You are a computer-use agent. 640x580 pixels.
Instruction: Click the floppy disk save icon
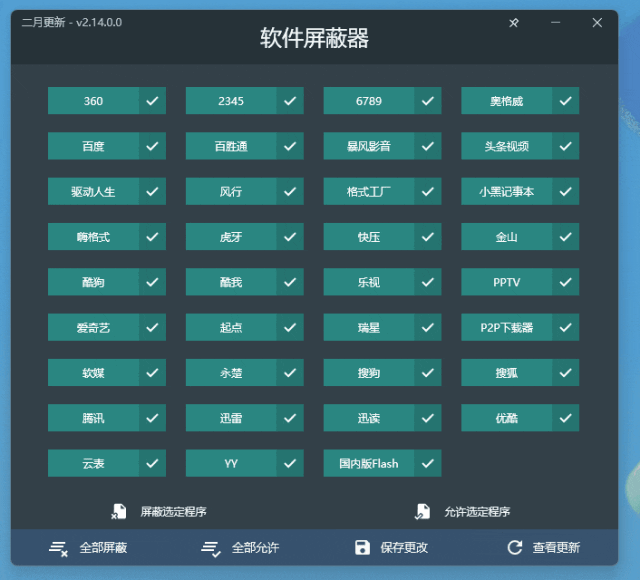[x=362, y=547]
